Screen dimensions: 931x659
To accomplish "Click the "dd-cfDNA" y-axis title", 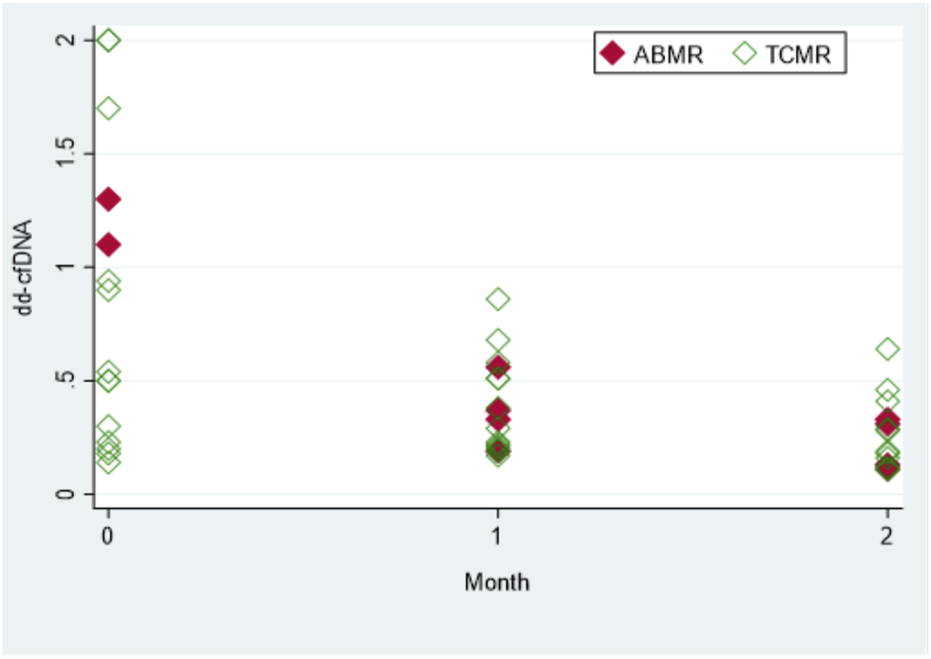I will 24,267.
